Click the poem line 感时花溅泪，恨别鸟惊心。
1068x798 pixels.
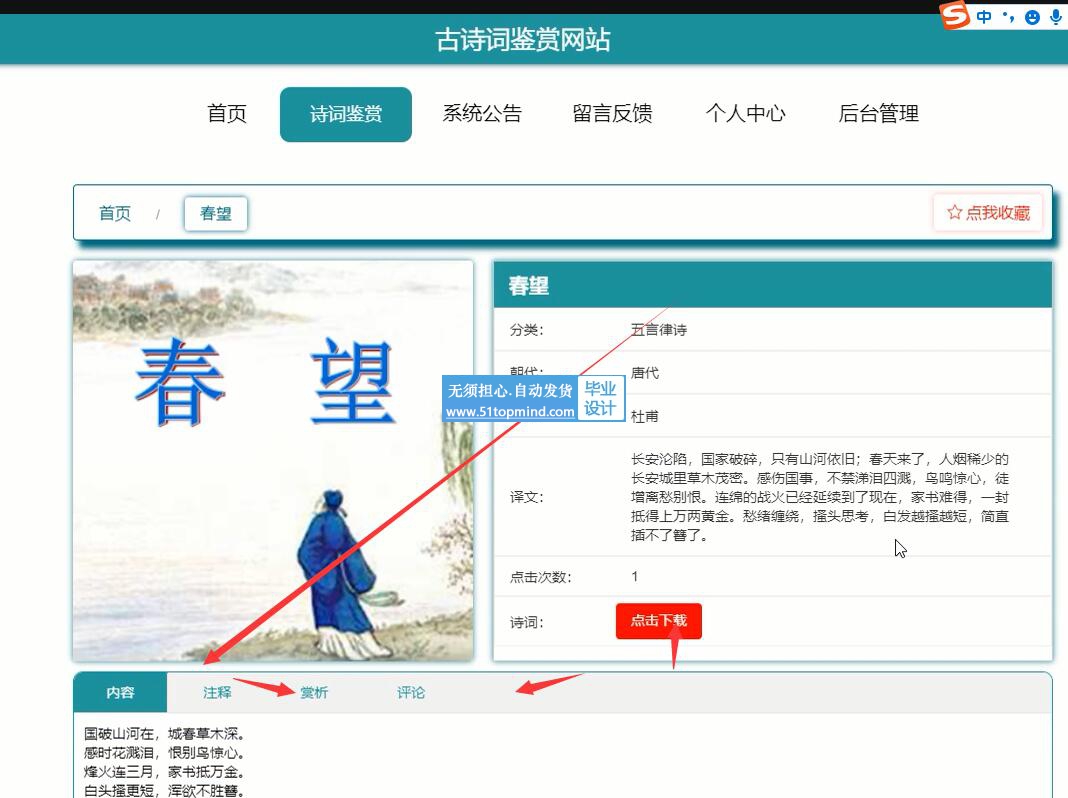[x=164, y=753]
